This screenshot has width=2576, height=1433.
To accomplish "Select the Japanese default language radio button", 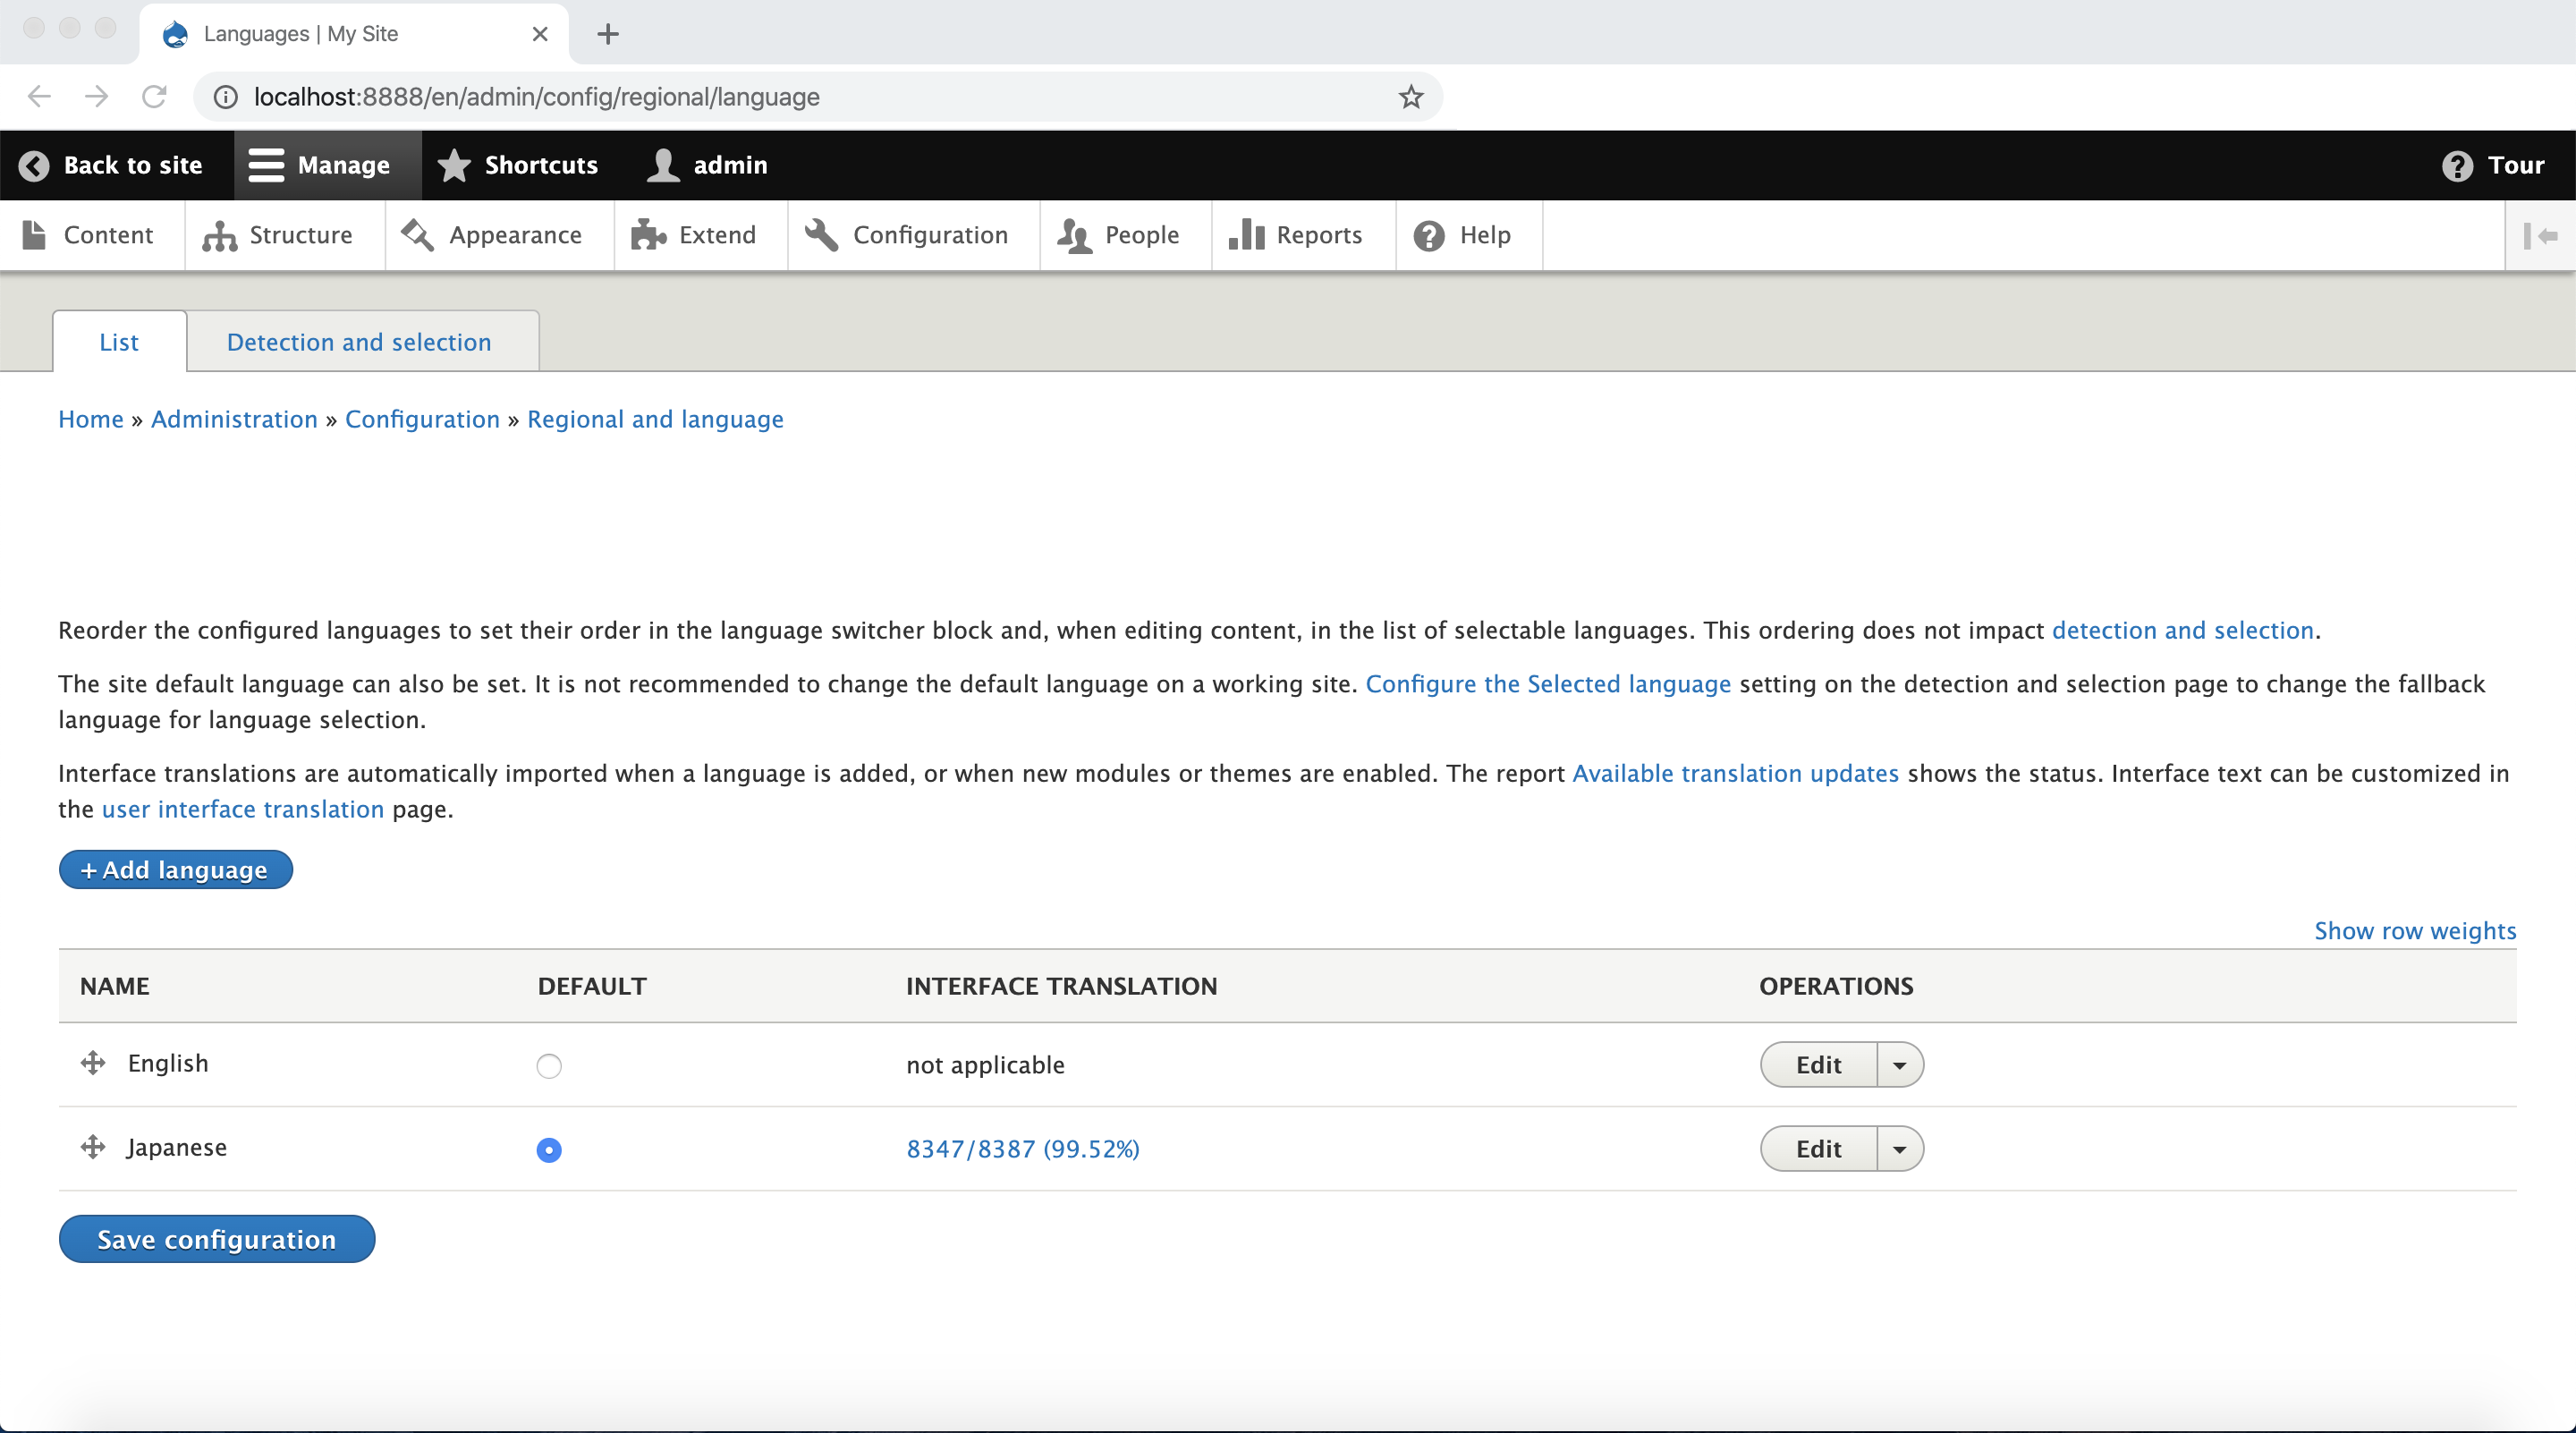I will click(547, 1149).
